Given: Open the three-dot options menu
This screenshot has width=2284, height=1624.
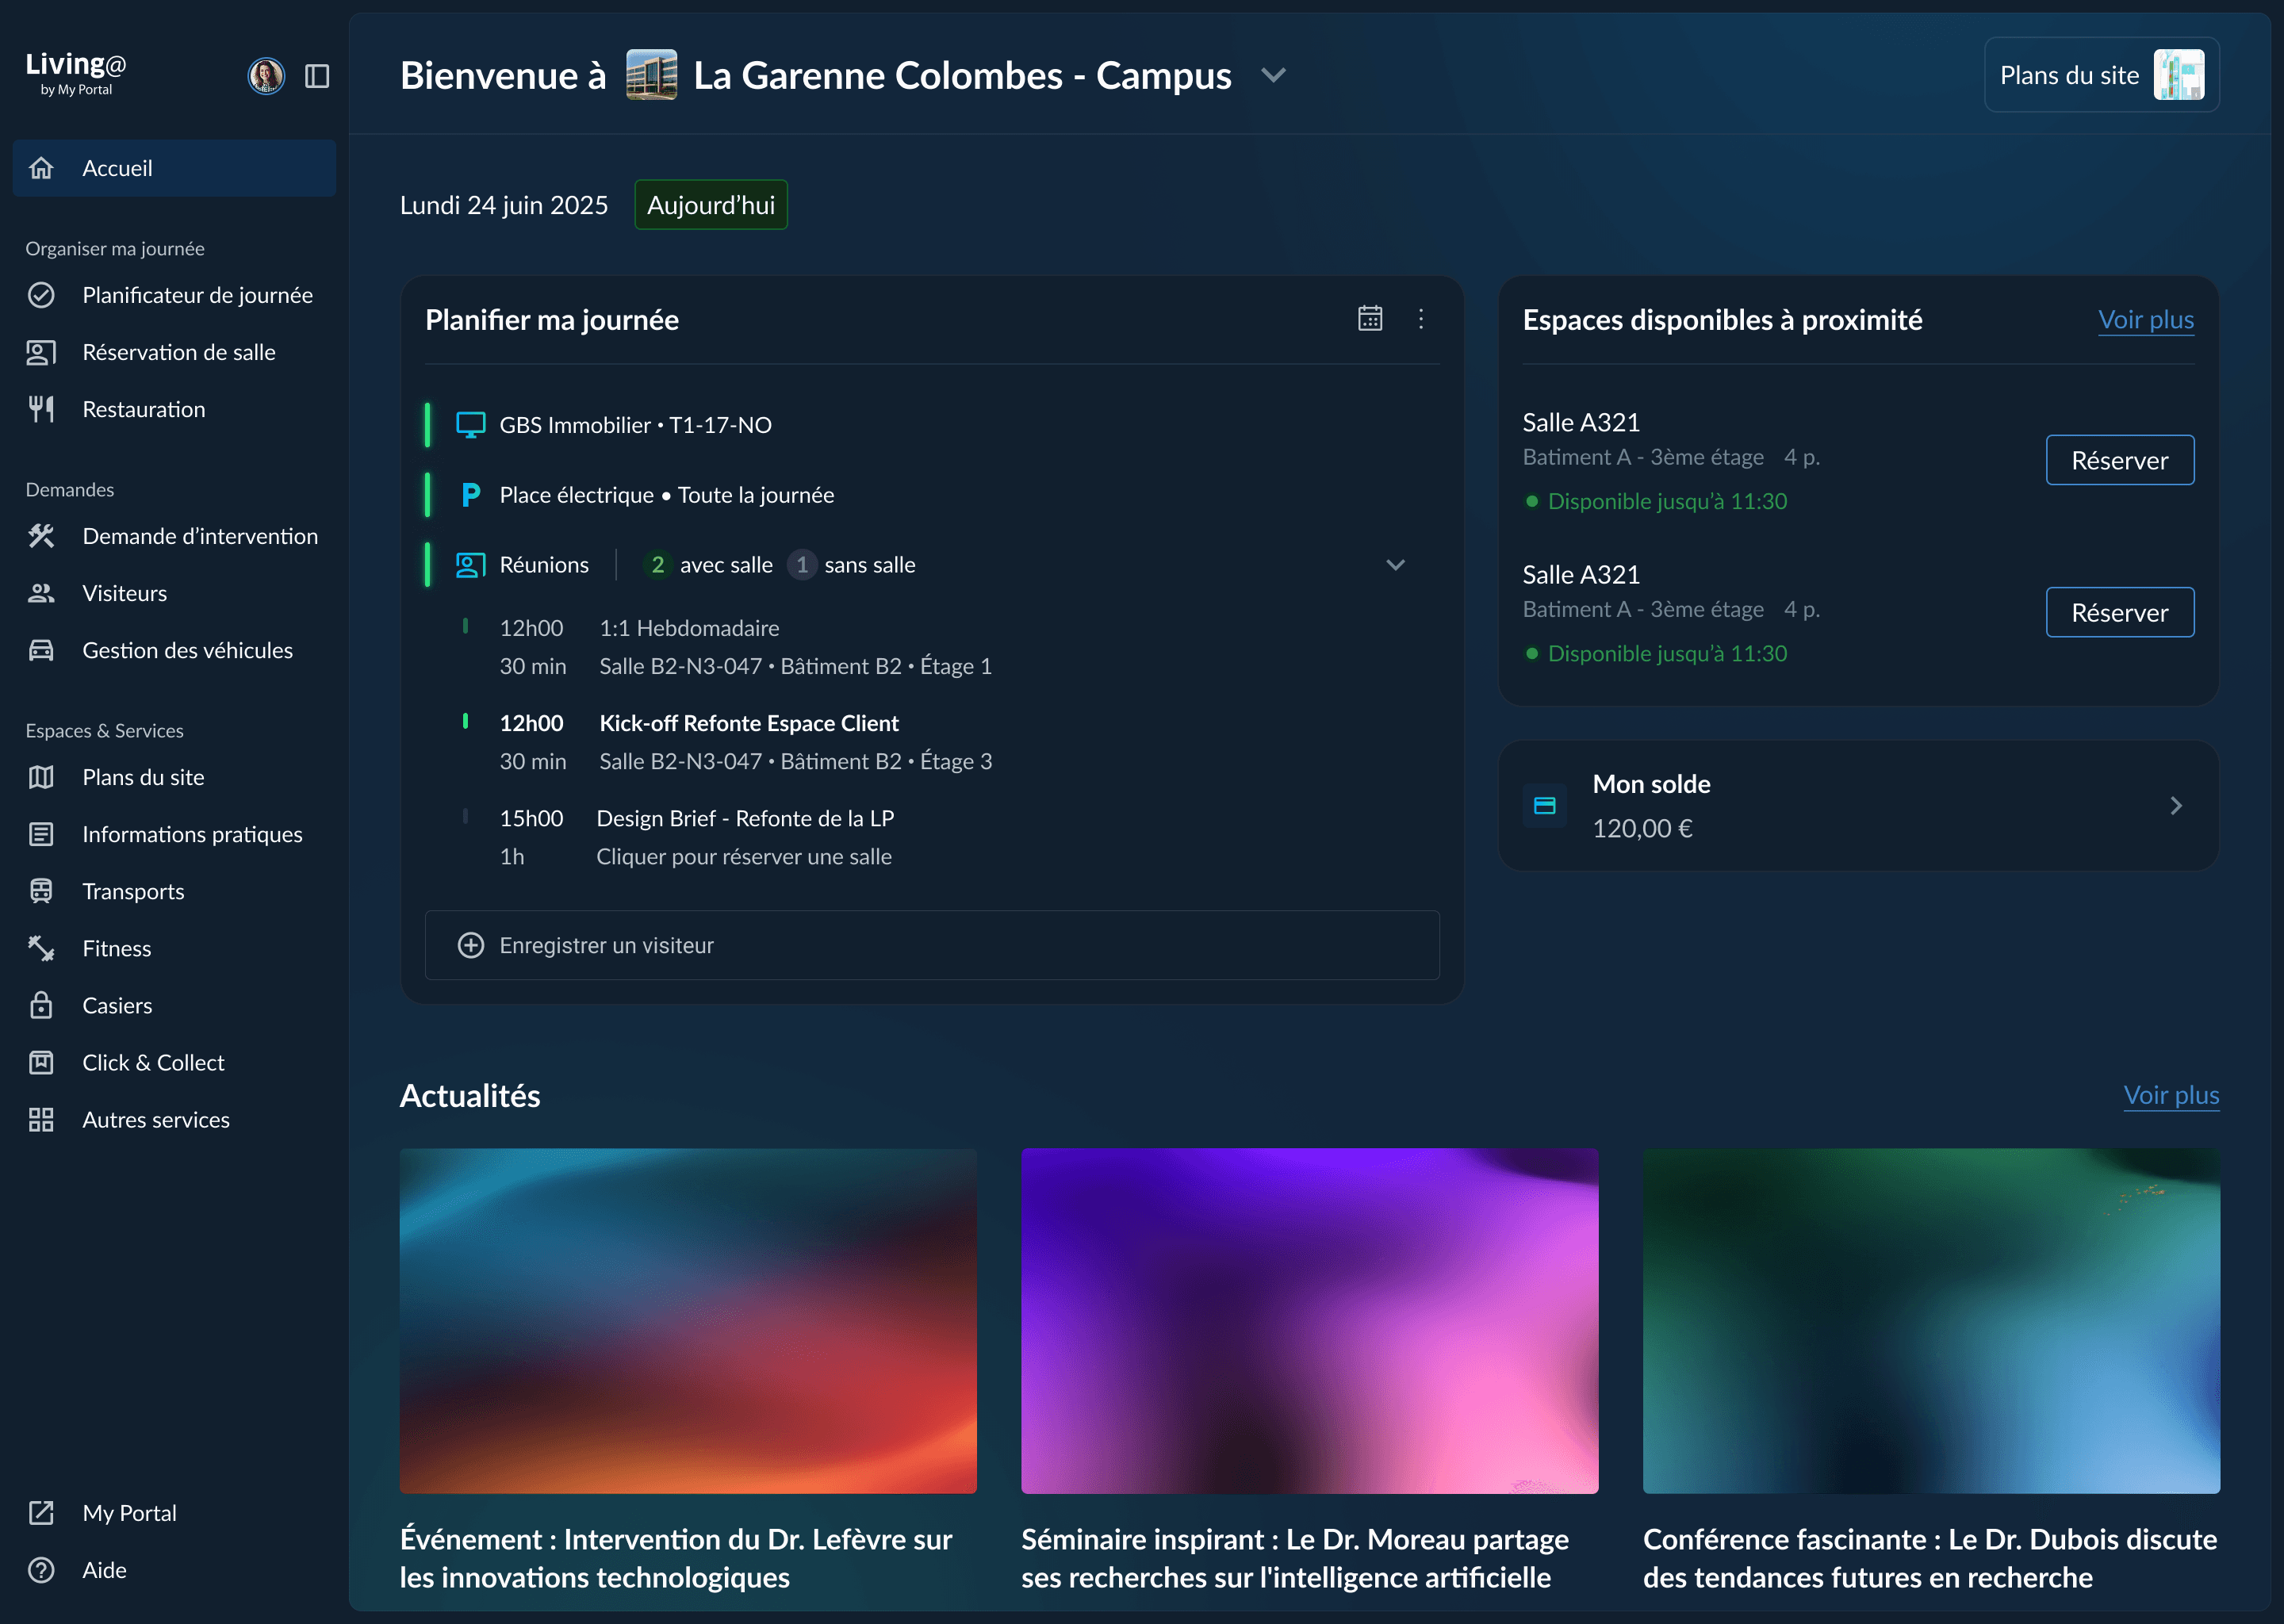Looking at the screenshot, I should coord(1421,319).
